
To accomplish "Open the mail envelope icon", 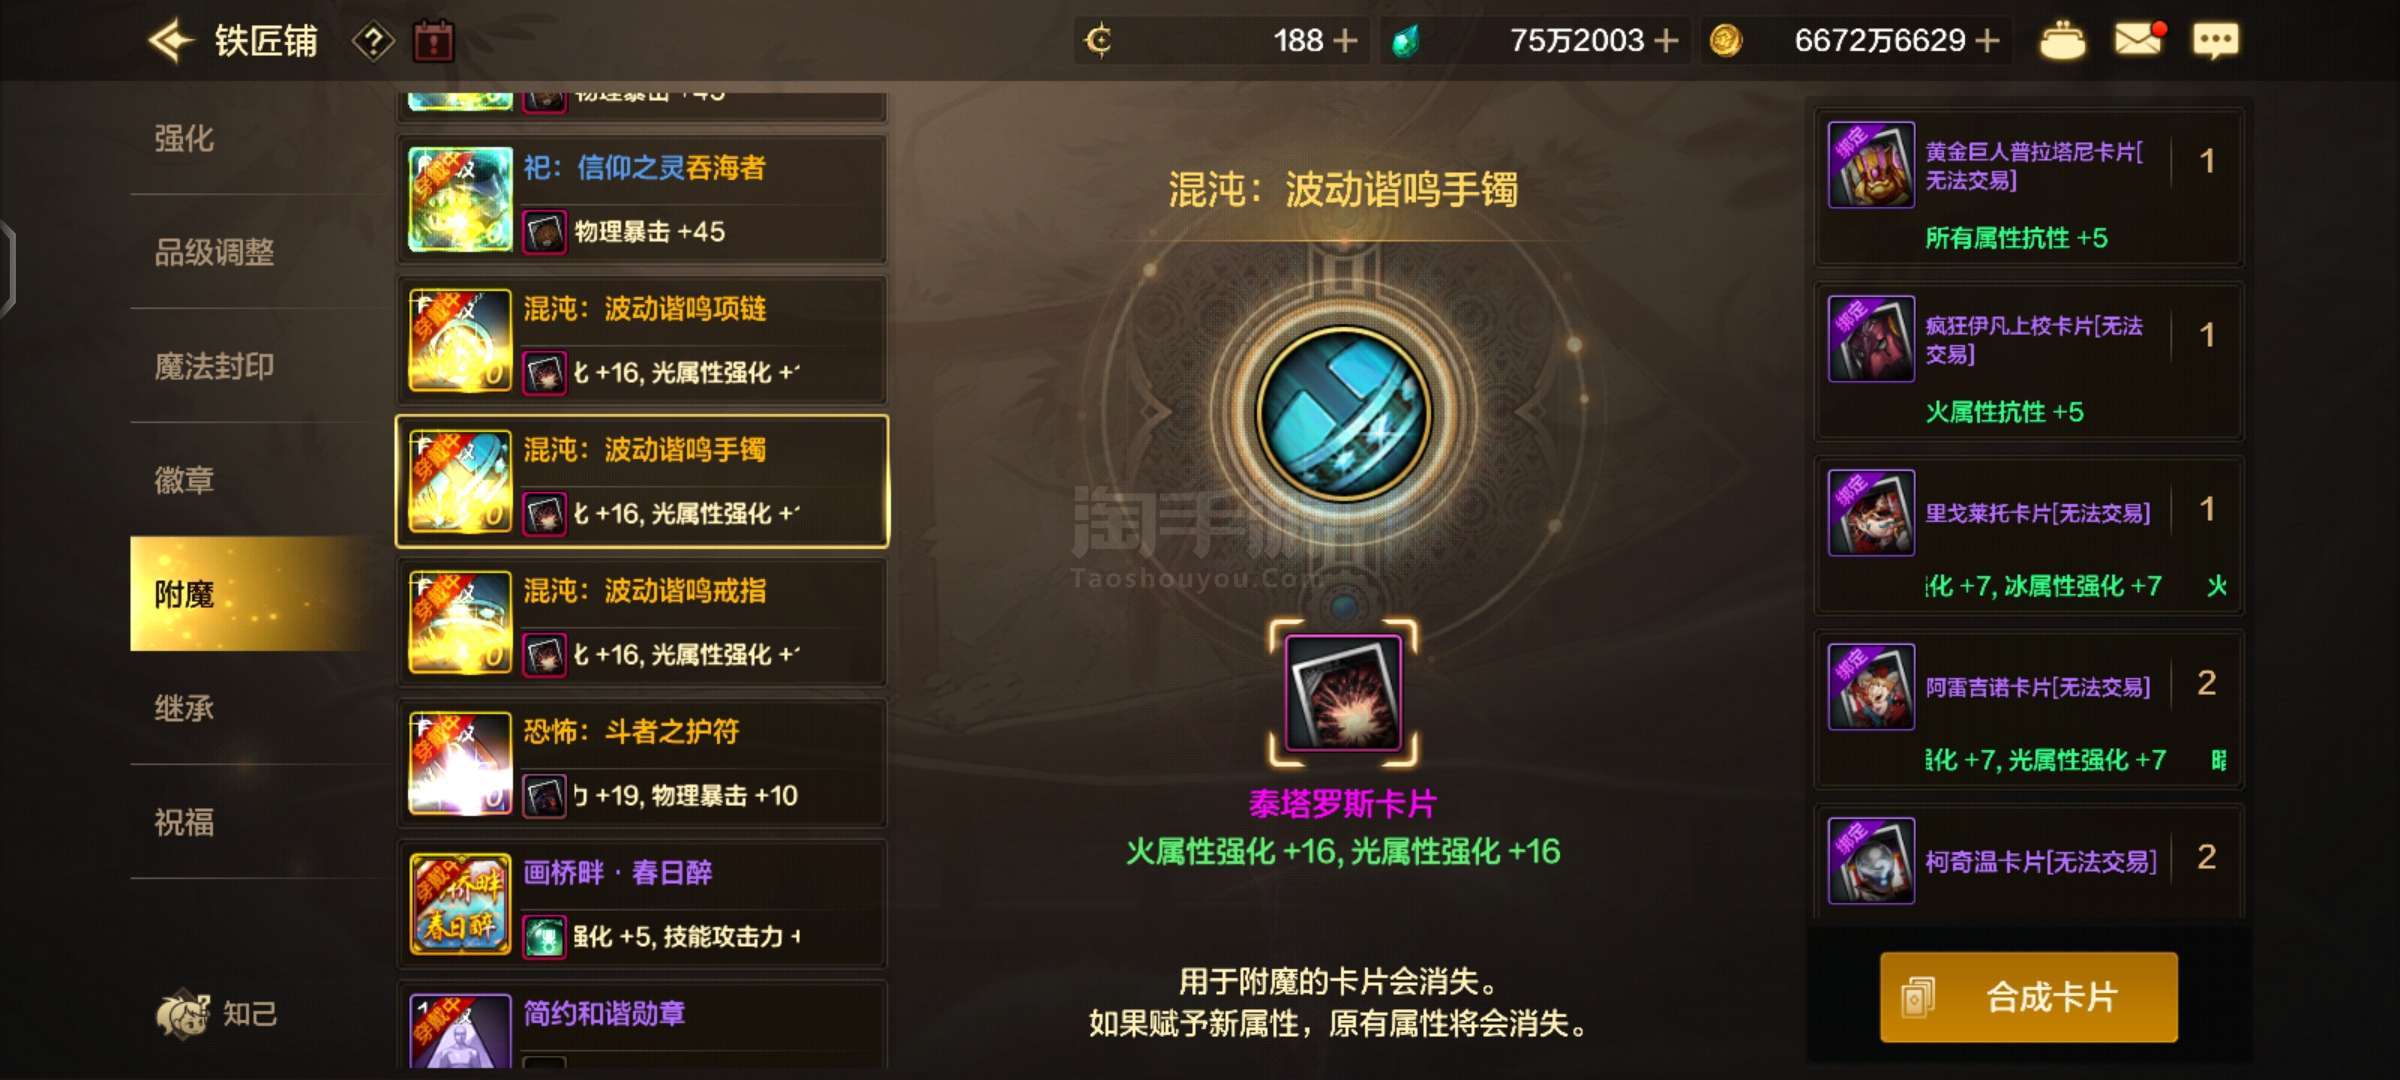I will coord(2138,40).
